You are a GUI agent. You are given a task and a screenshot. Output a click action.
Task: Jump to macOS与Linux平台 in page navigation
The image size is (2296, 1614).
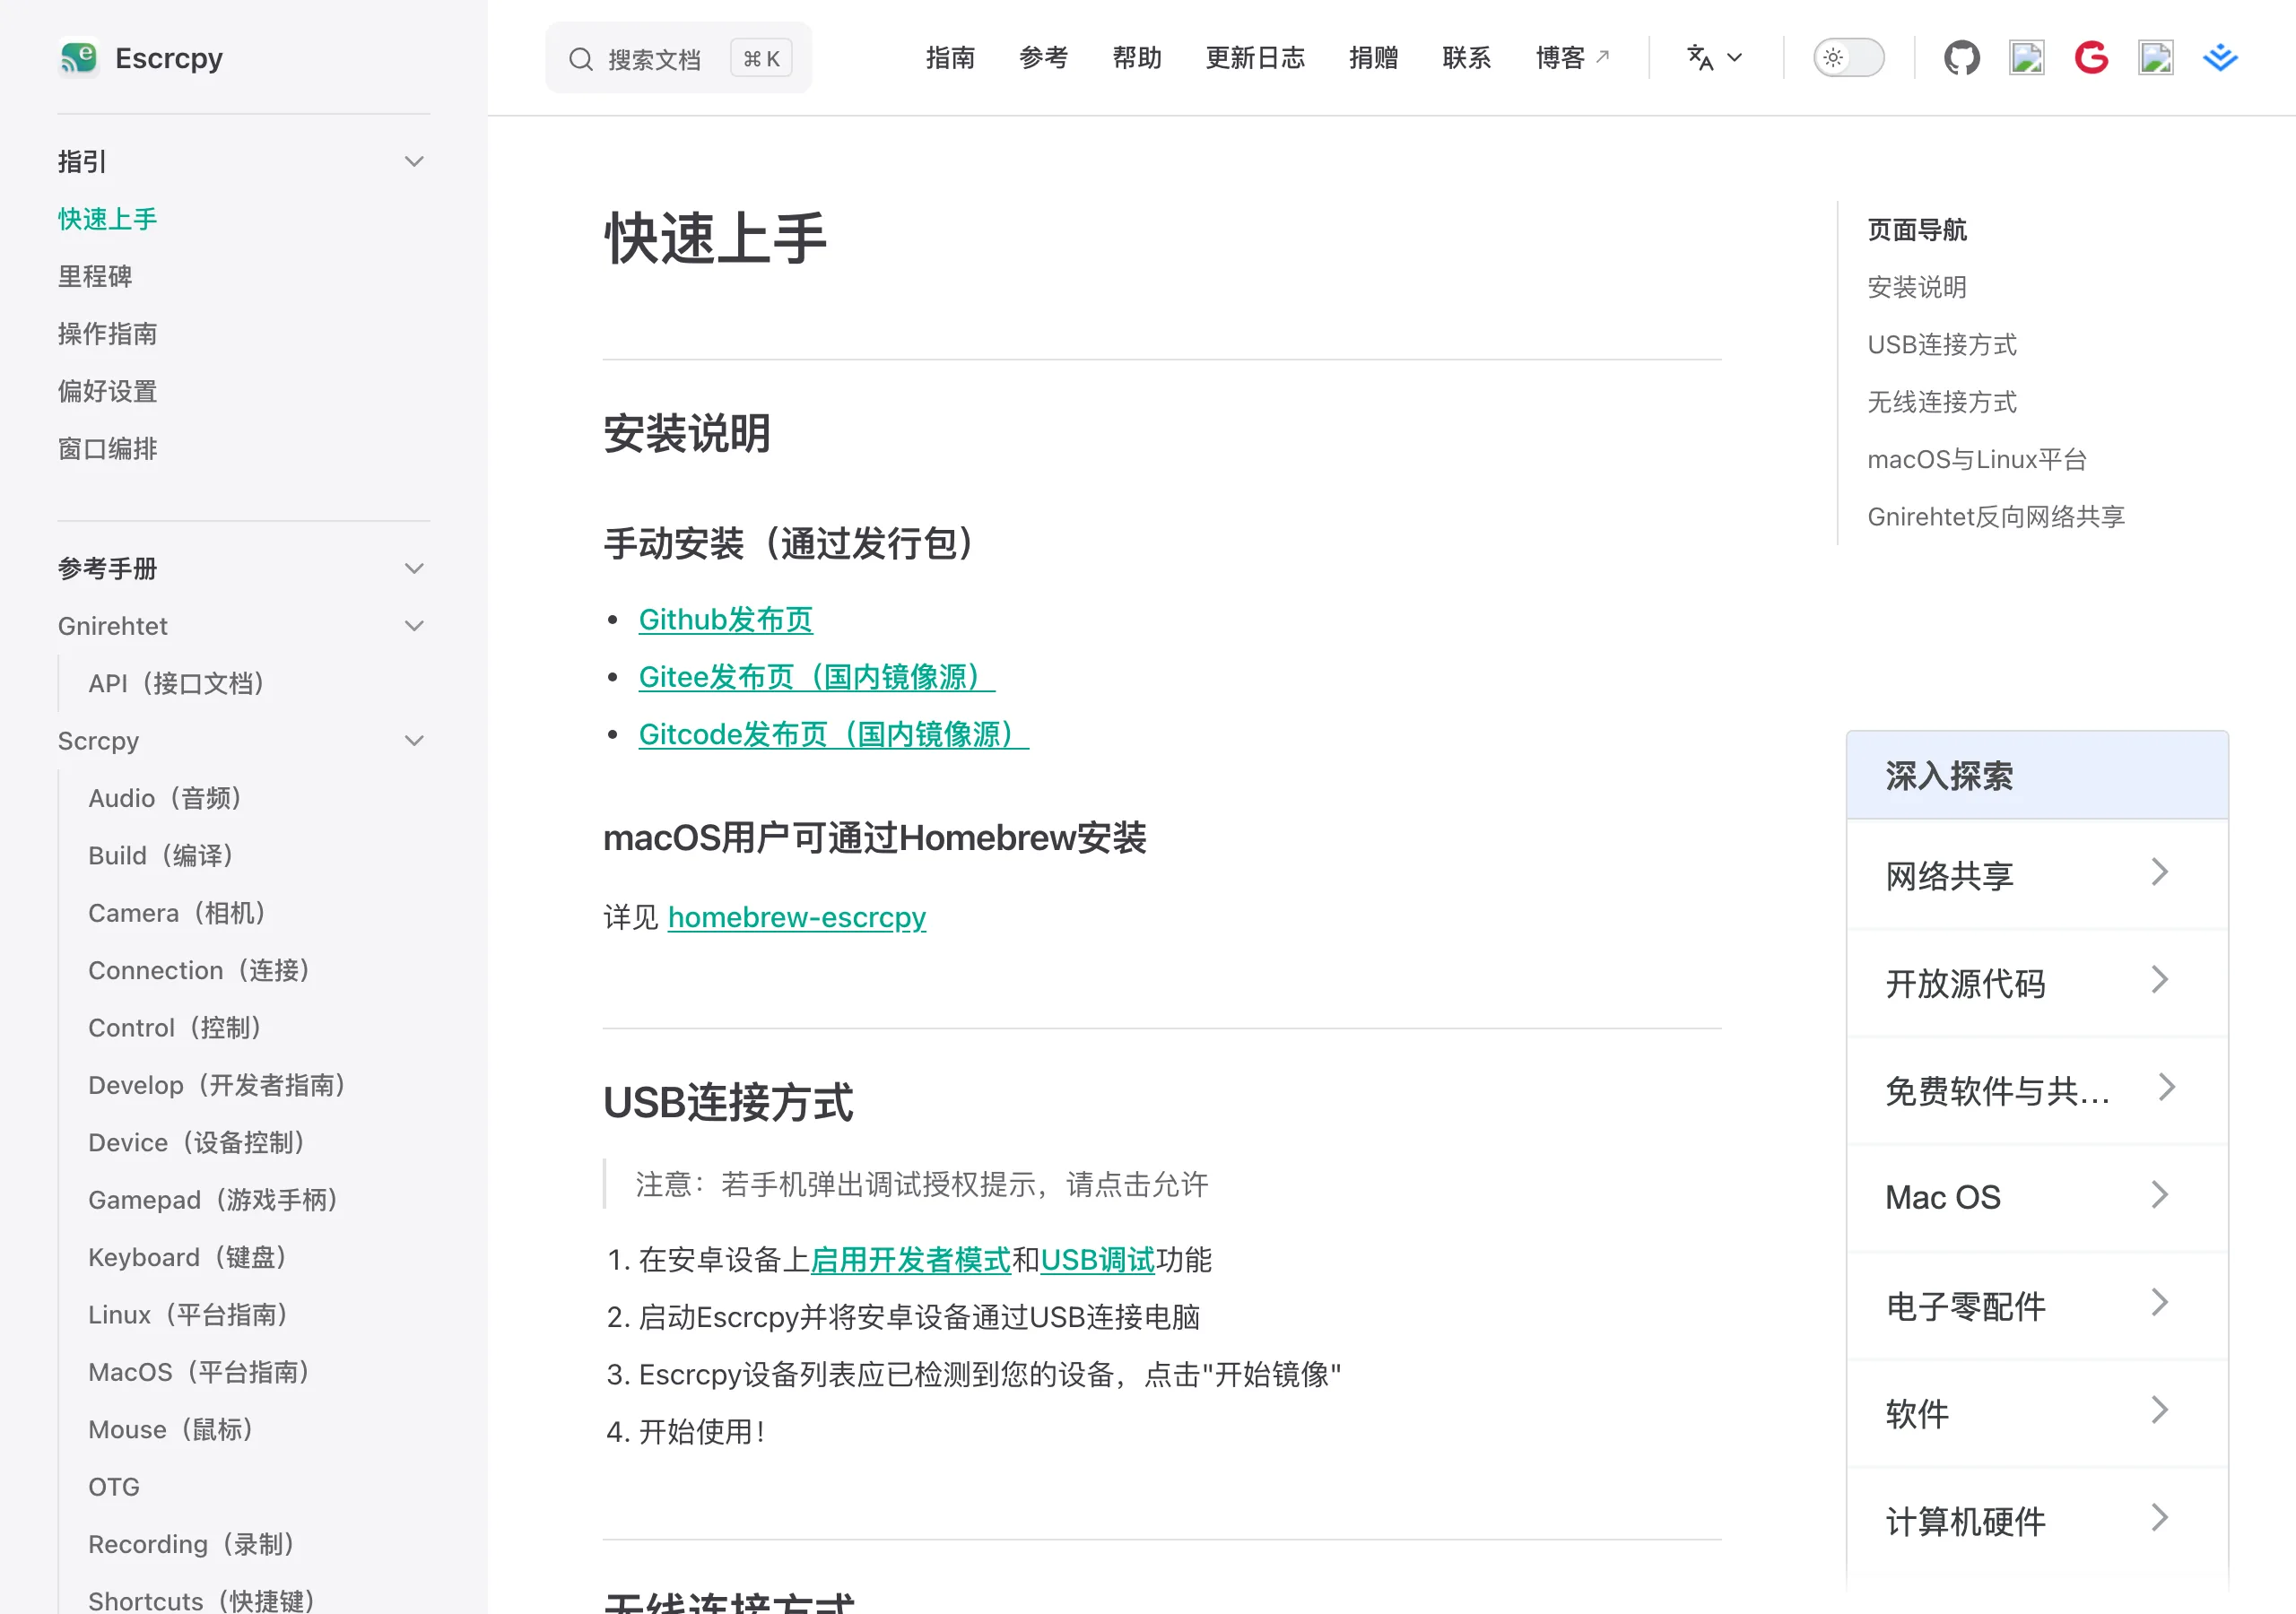coord(1977,459)
